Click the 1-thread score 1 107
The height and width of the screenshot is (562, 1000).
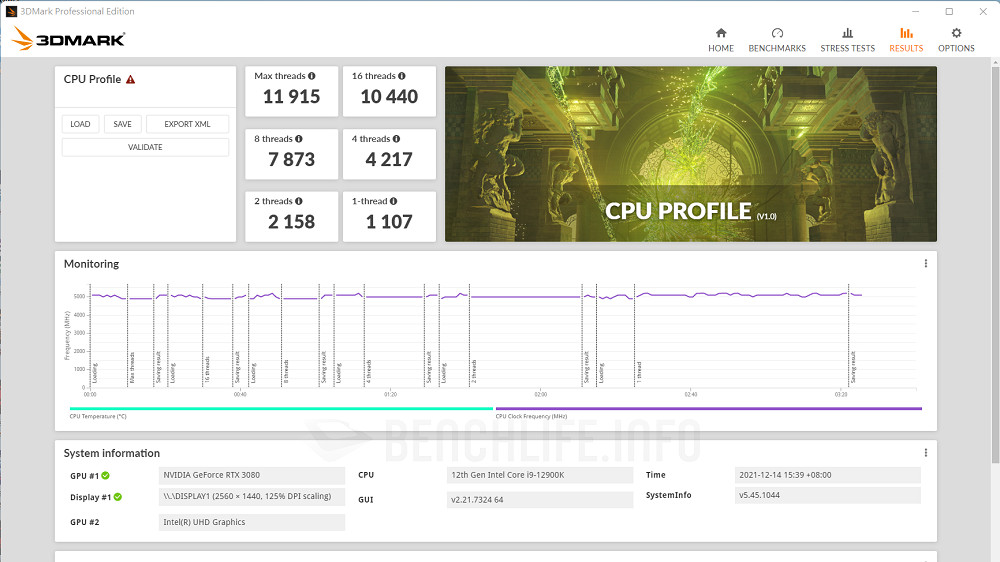389,221
